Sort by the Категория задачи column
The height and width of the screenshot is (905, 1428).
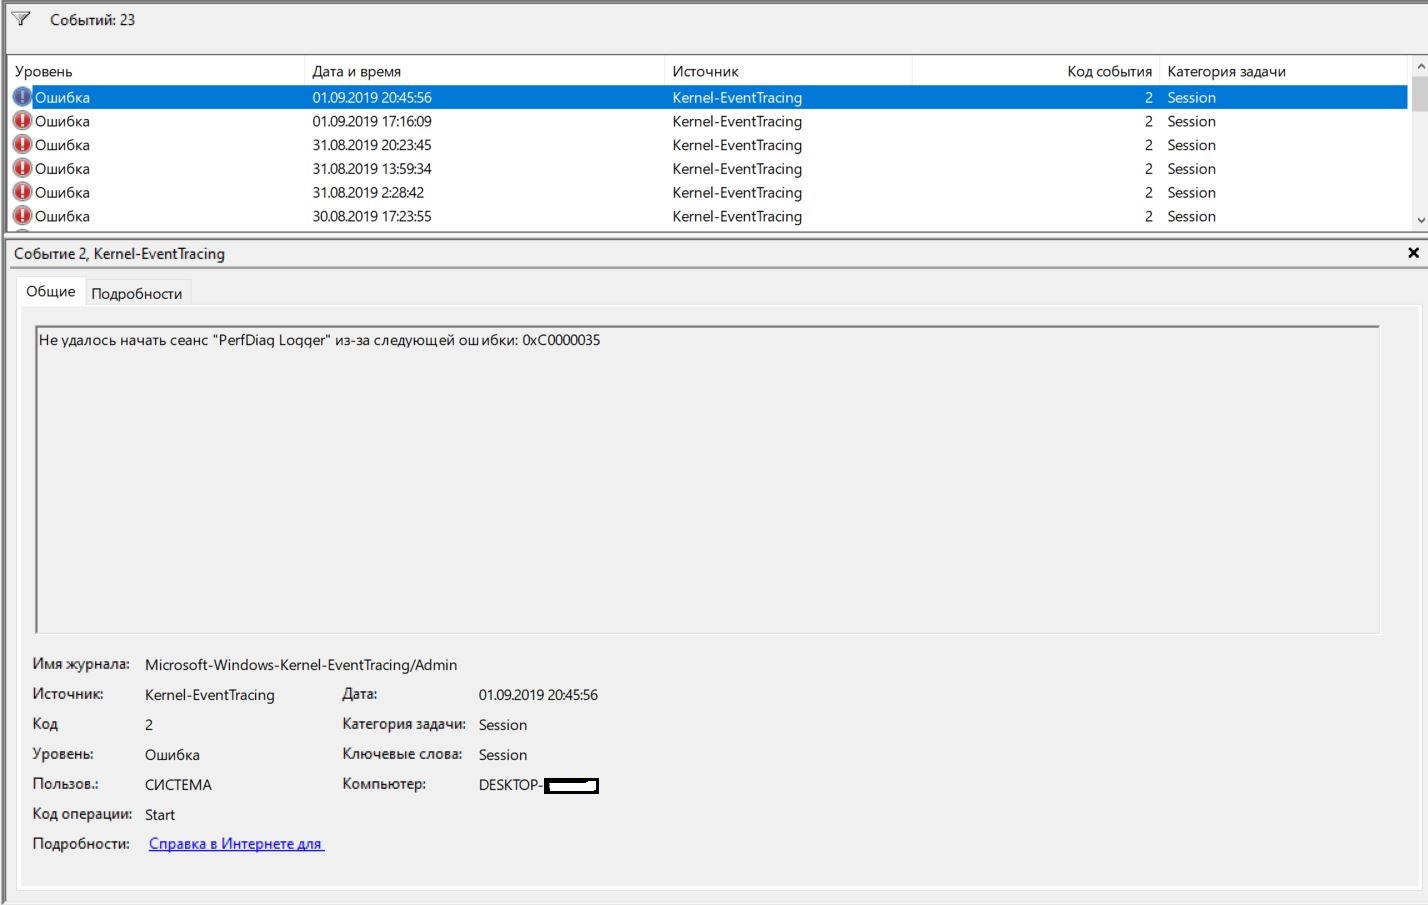[1283, 71]
